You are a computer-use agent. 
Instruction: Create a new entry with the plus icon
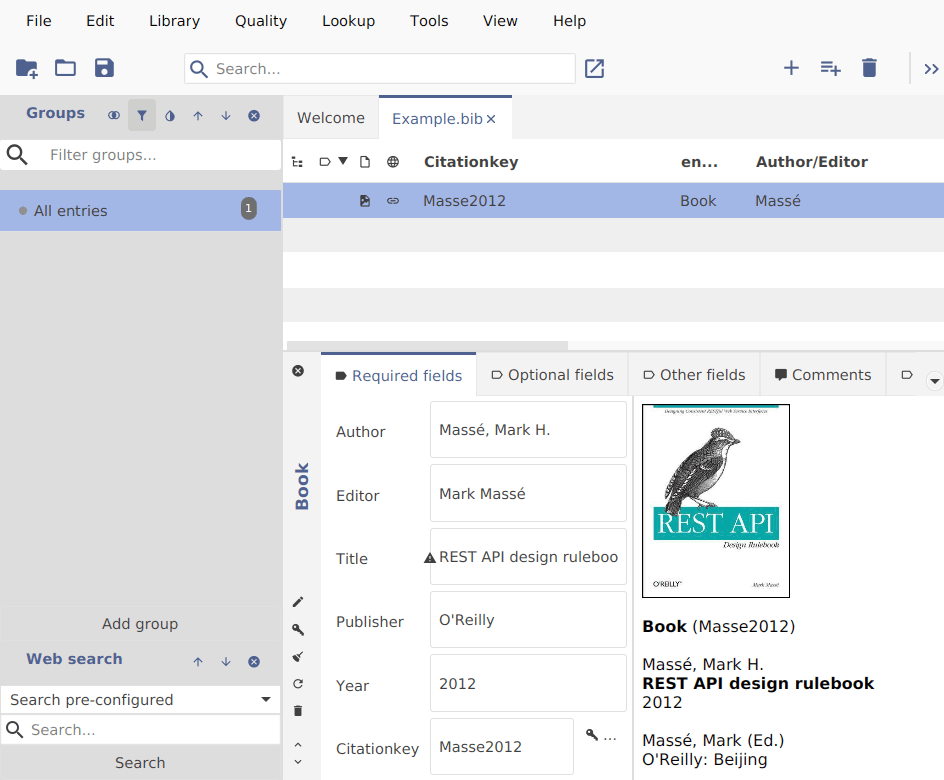791,68
